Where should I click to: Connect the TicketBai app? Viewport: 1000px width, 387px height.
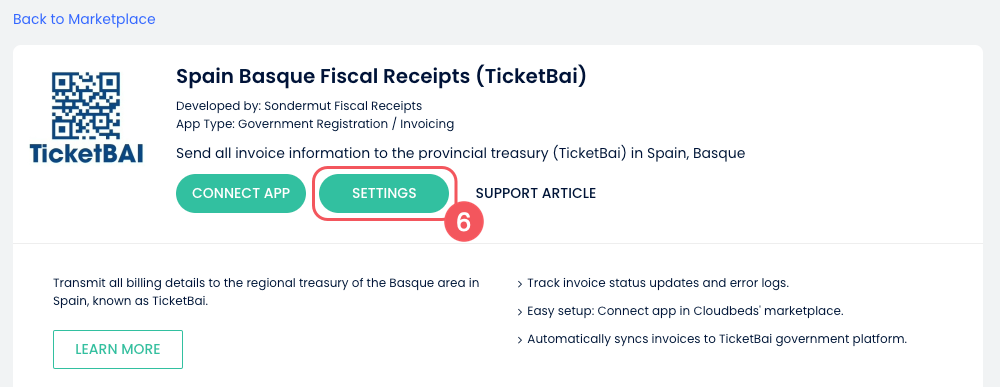(x=241, y=193)
